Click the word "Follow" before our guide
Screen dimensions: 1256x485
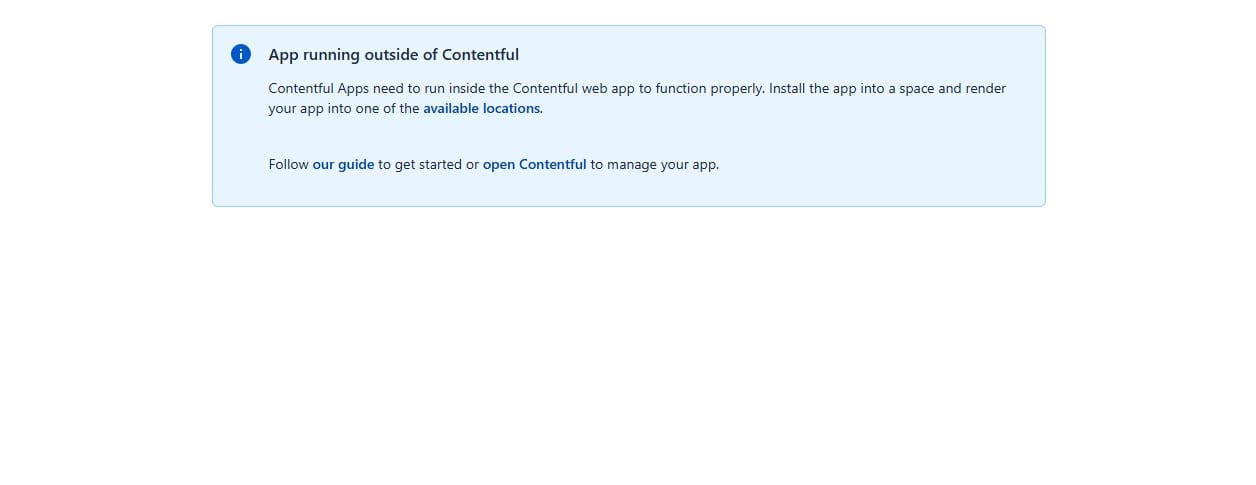click(x=289, y=164)
